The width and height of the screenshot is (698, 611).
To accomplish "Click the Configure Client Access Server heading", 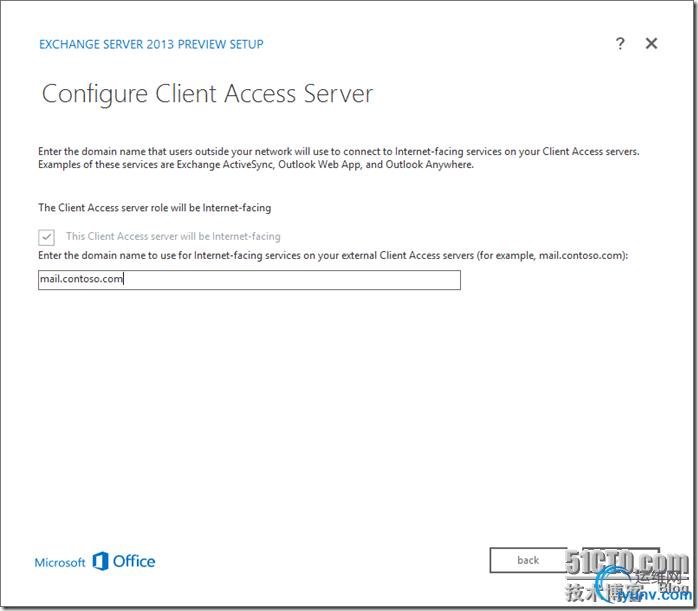I will tap(207, 94).
